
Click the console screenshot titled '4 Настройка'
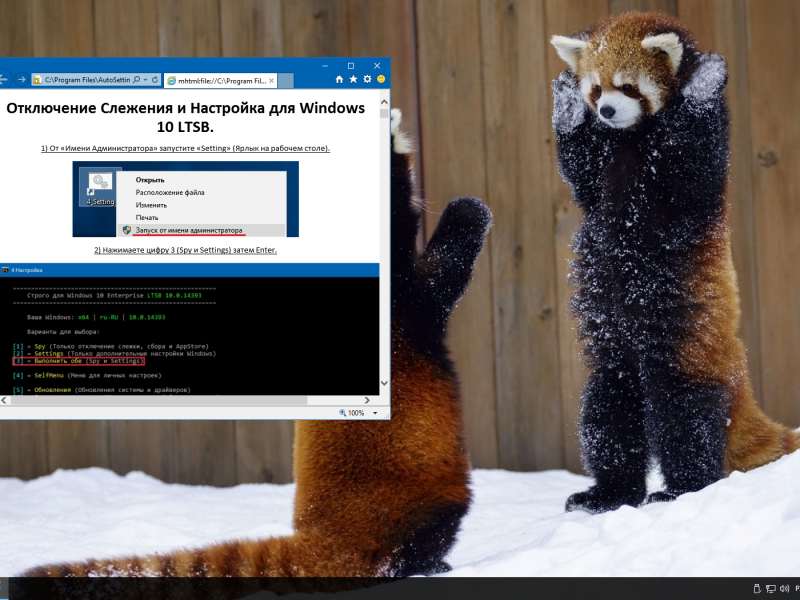tap(189, 329)
